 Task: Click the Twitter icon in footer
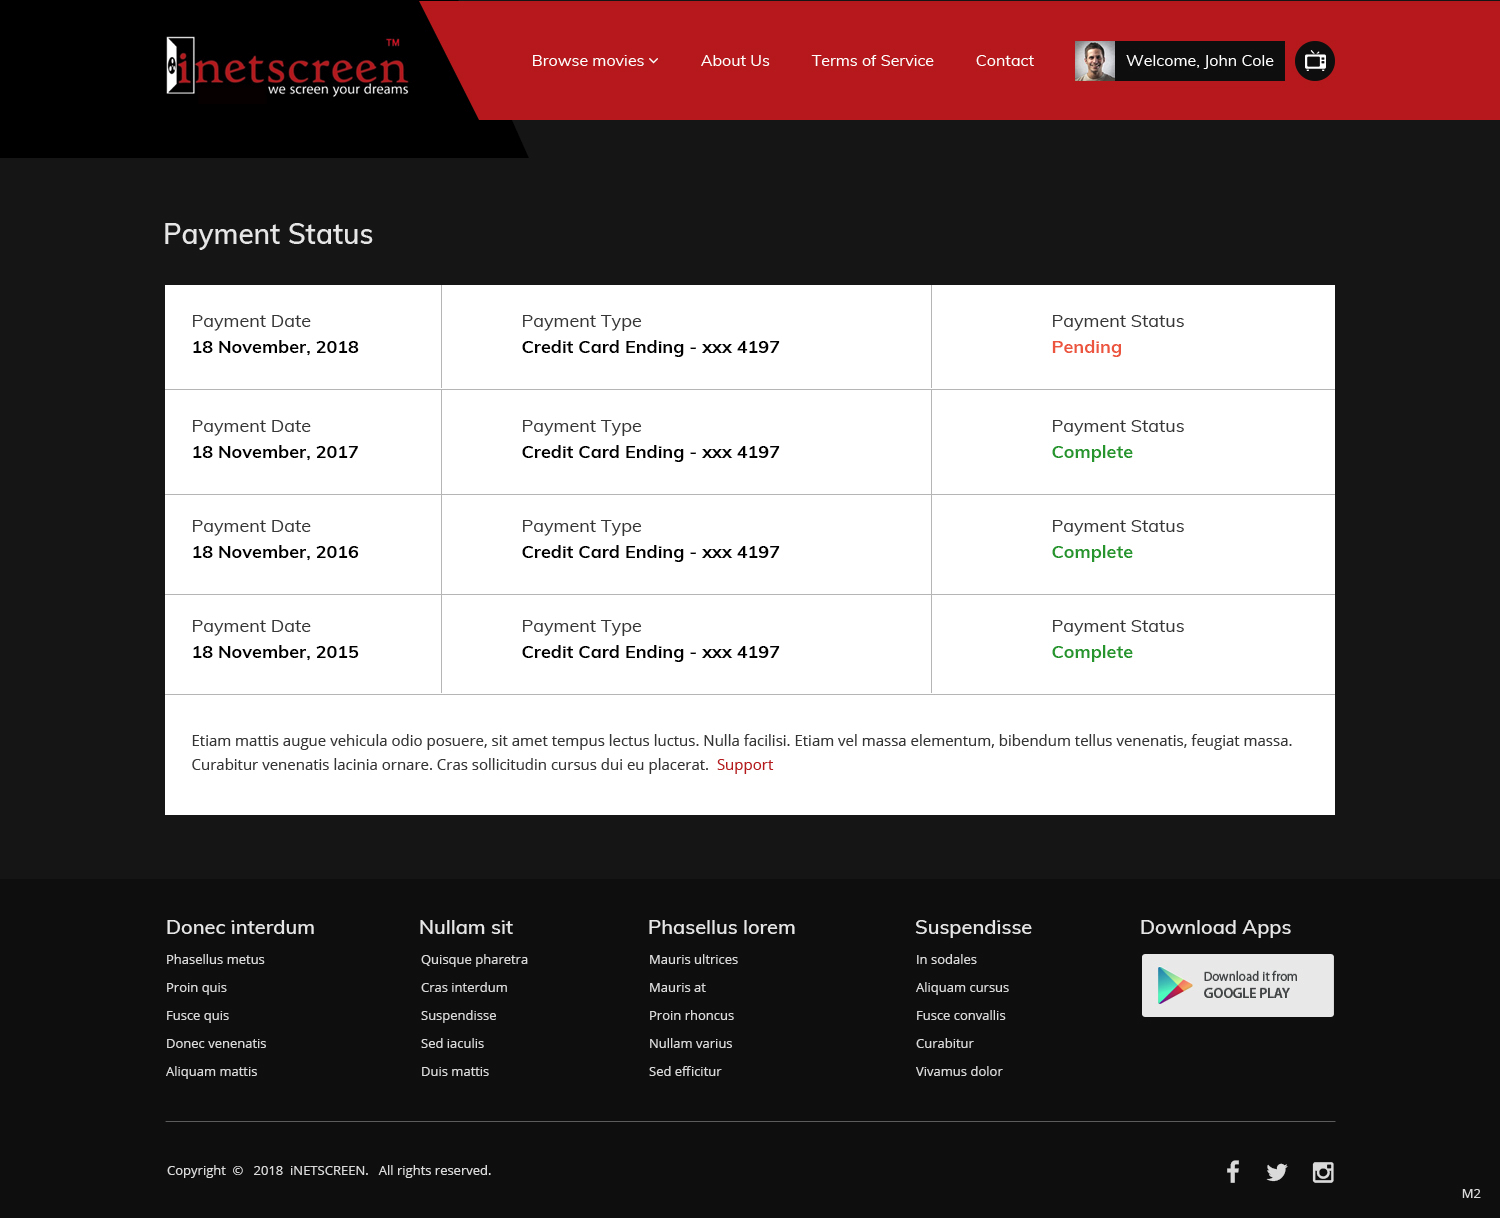click(1277, 1171)
